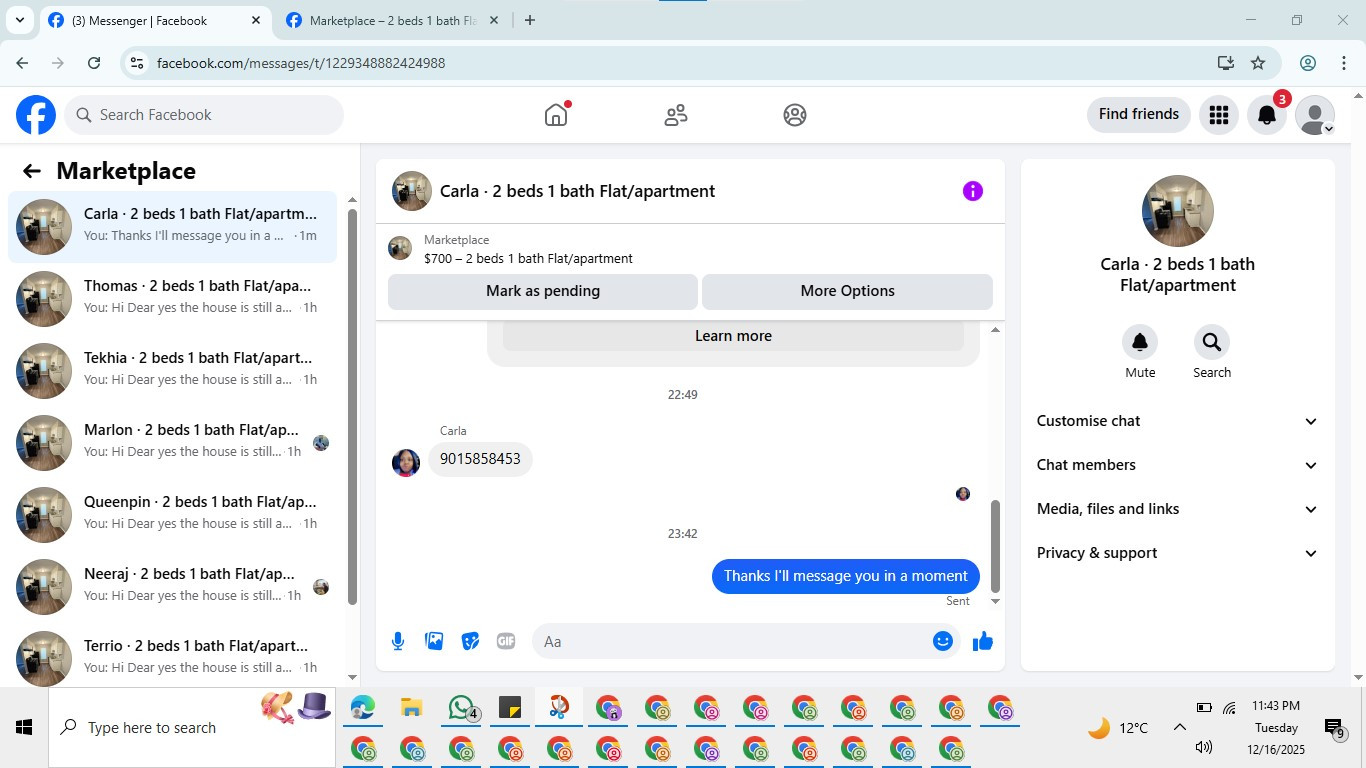Click the conversation list scrollbar

point(352,407)
